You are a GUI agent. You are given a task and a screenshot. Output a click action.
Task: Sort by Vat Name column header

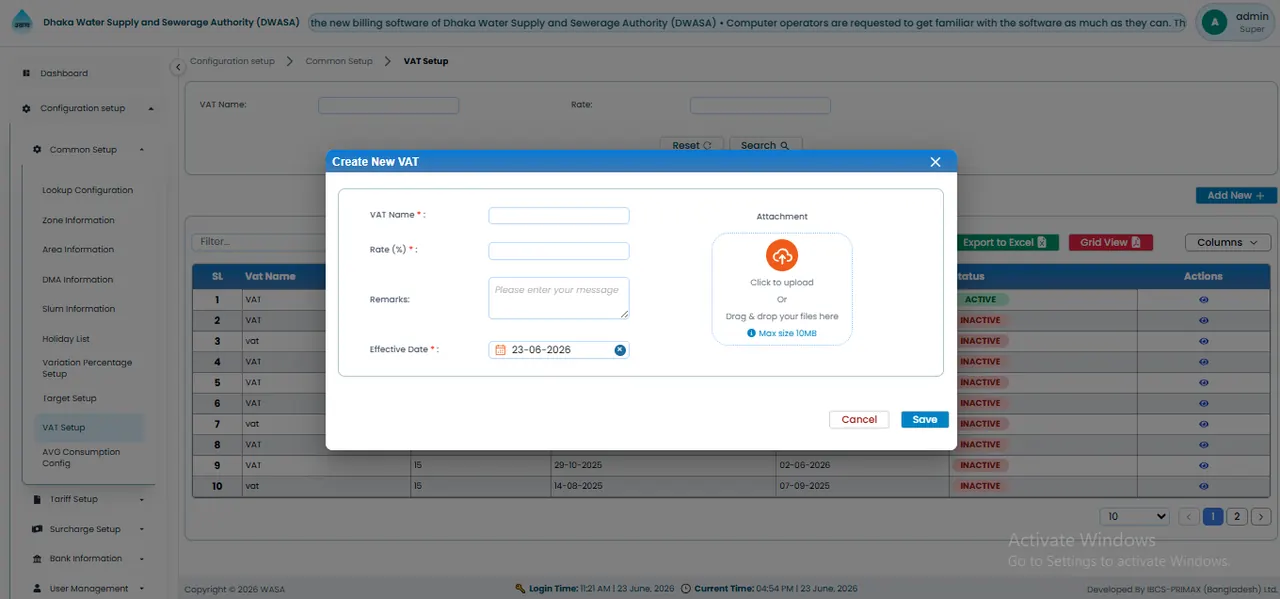[270, 276]
